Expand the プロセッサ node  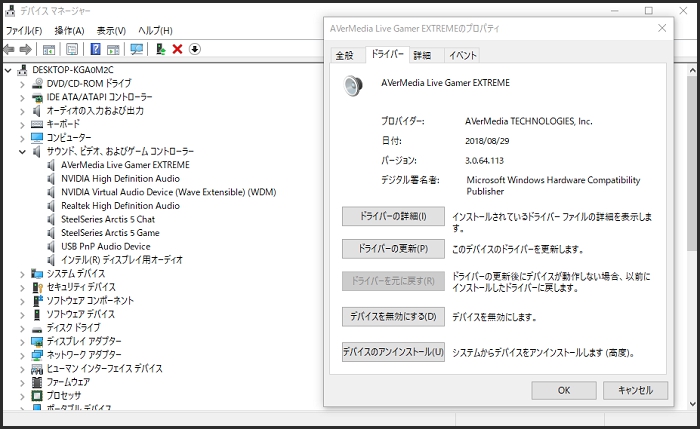pyautogui.click(x=22, y=396)
